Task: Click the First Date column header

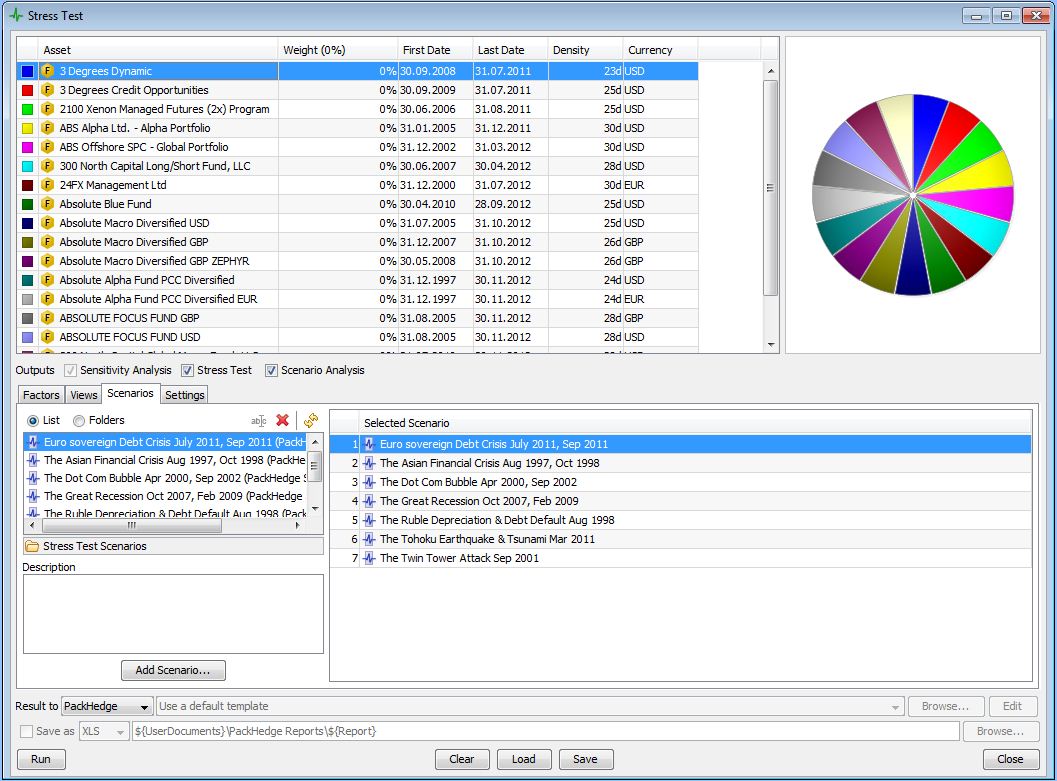Action: (x=435, y=50)
